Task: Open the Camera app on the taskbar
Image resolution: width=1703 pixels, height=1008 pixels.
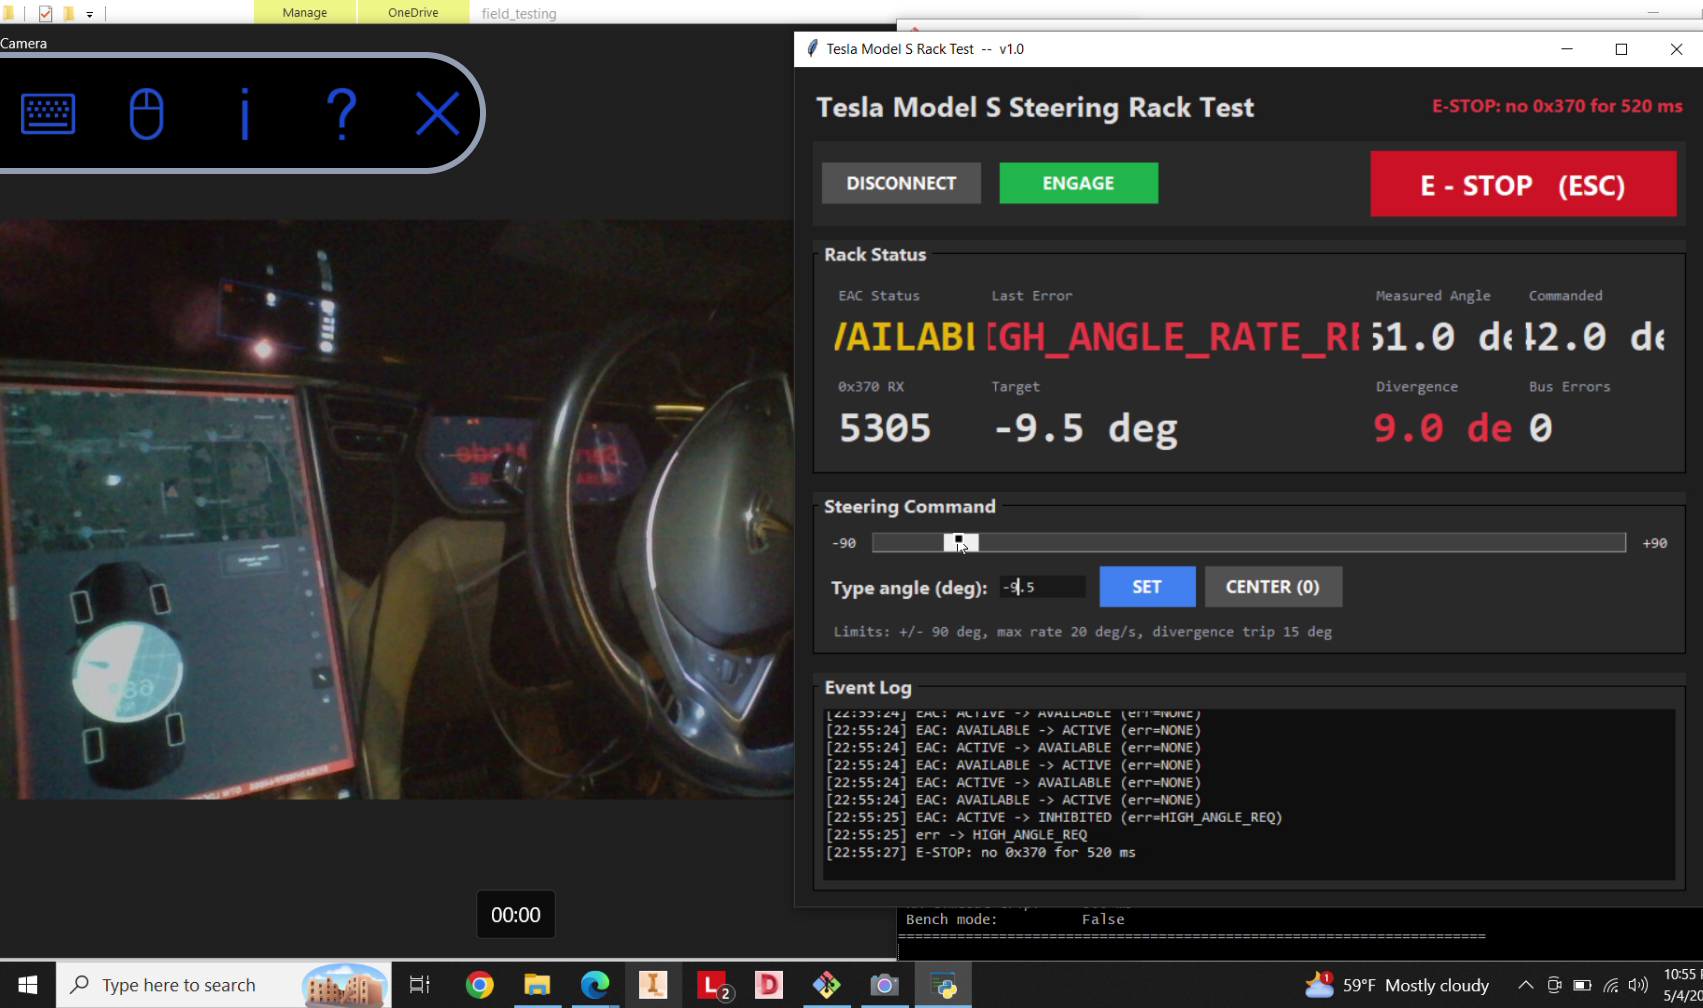Action: 885,985
